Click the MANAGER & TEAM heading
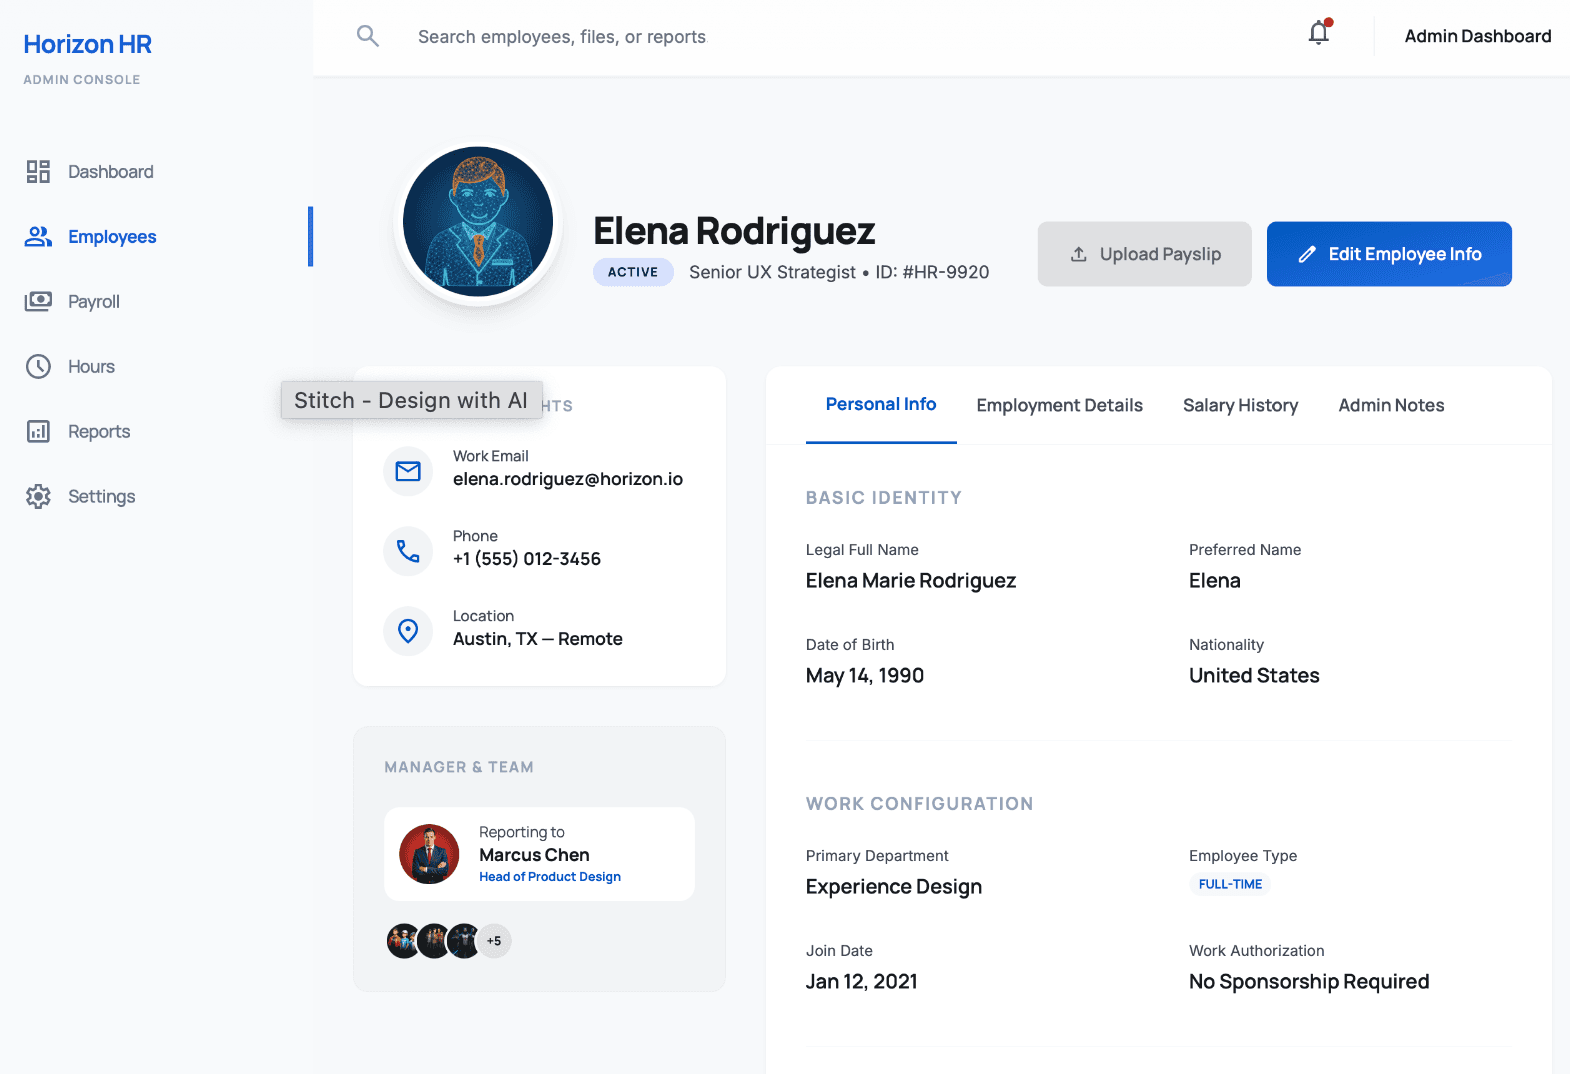 (459, 767)
